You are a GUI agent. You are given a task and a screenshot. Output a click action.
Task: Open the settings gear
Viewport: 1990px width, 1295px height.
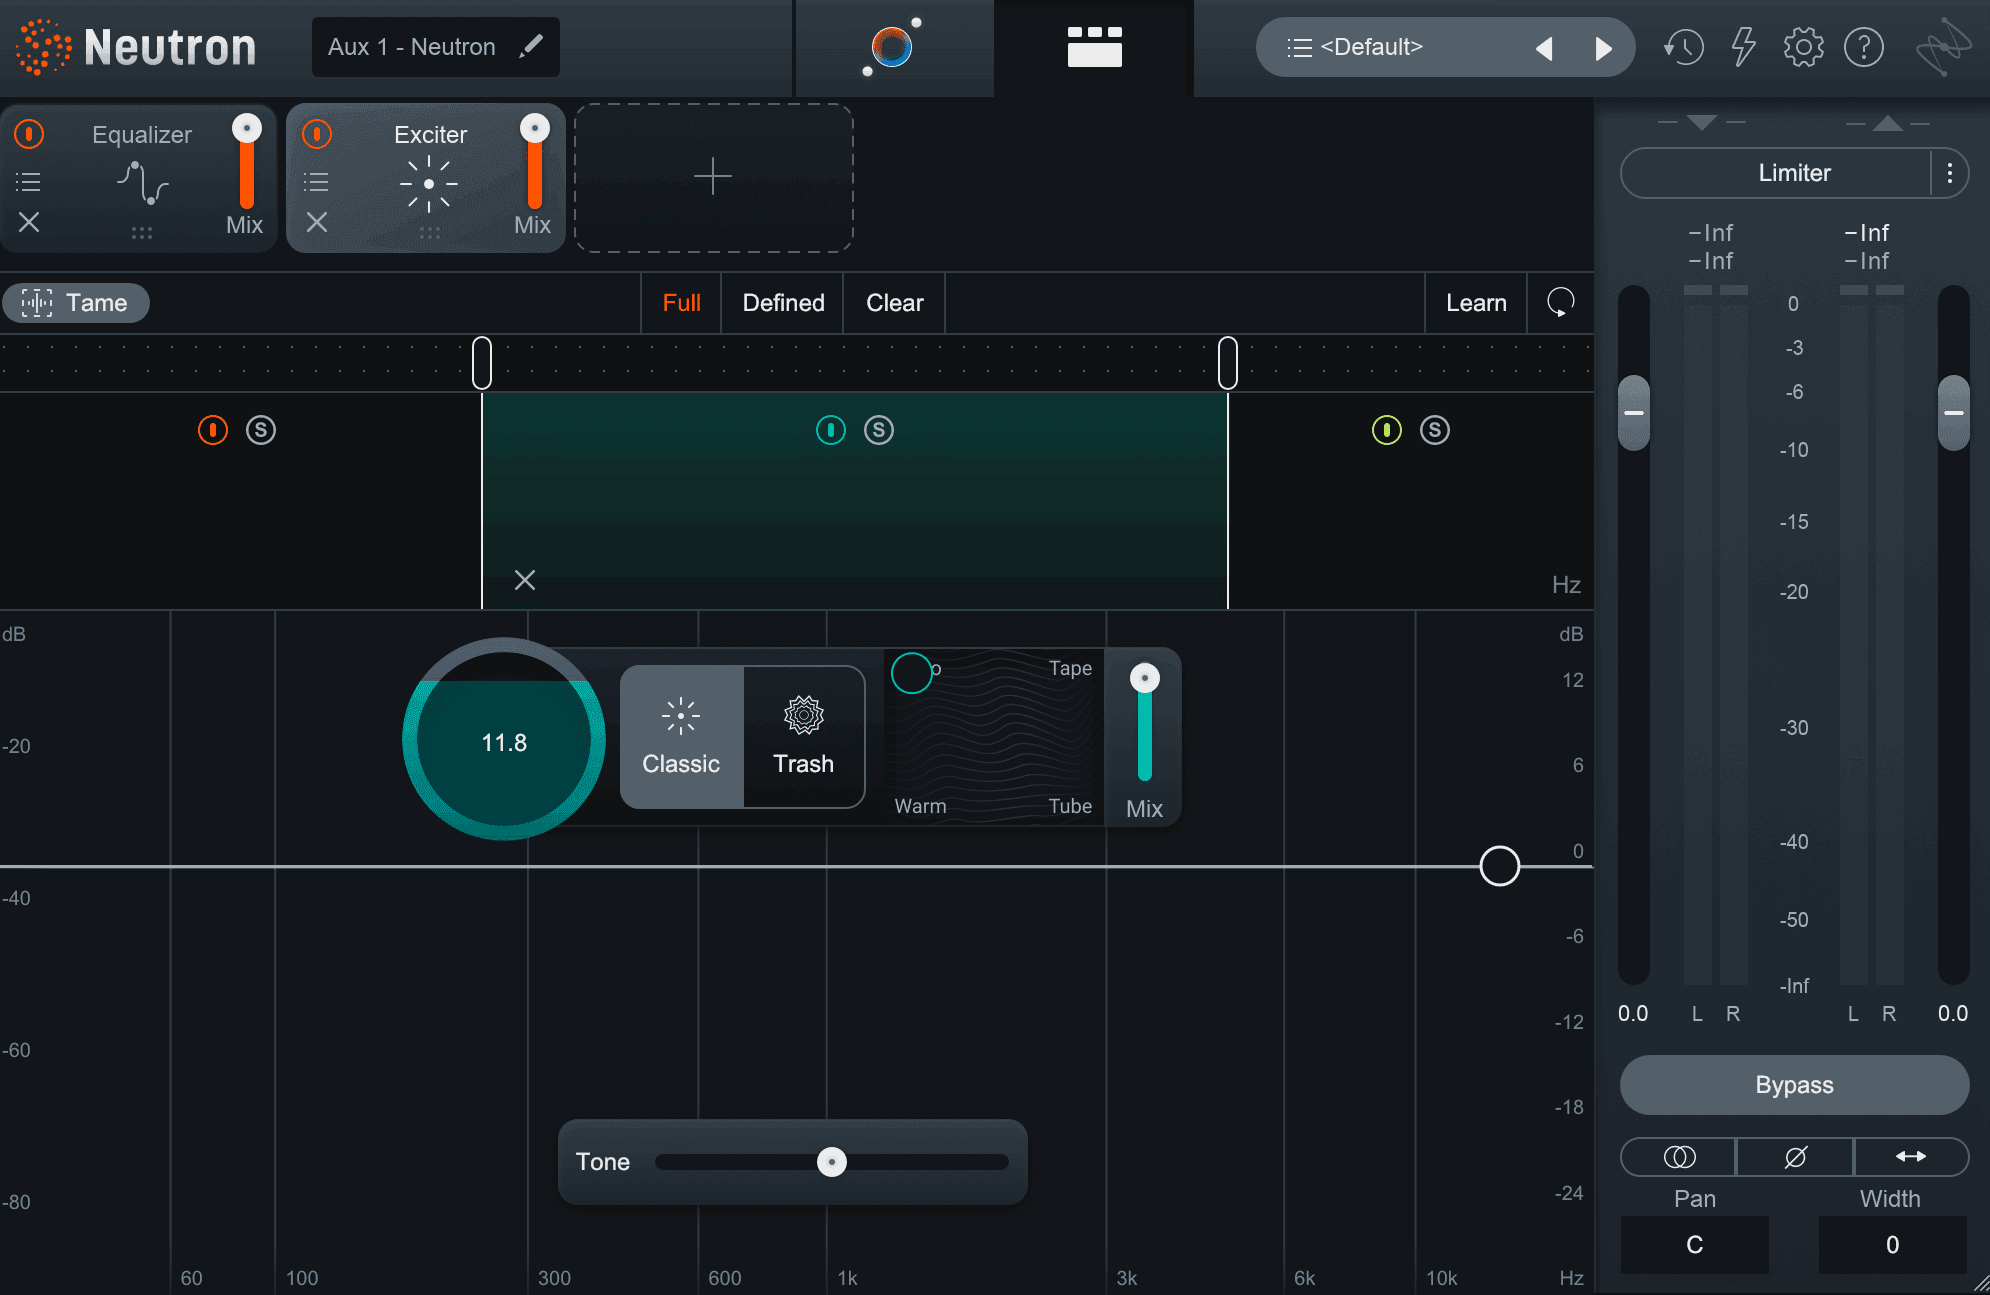coord(1804,47)
